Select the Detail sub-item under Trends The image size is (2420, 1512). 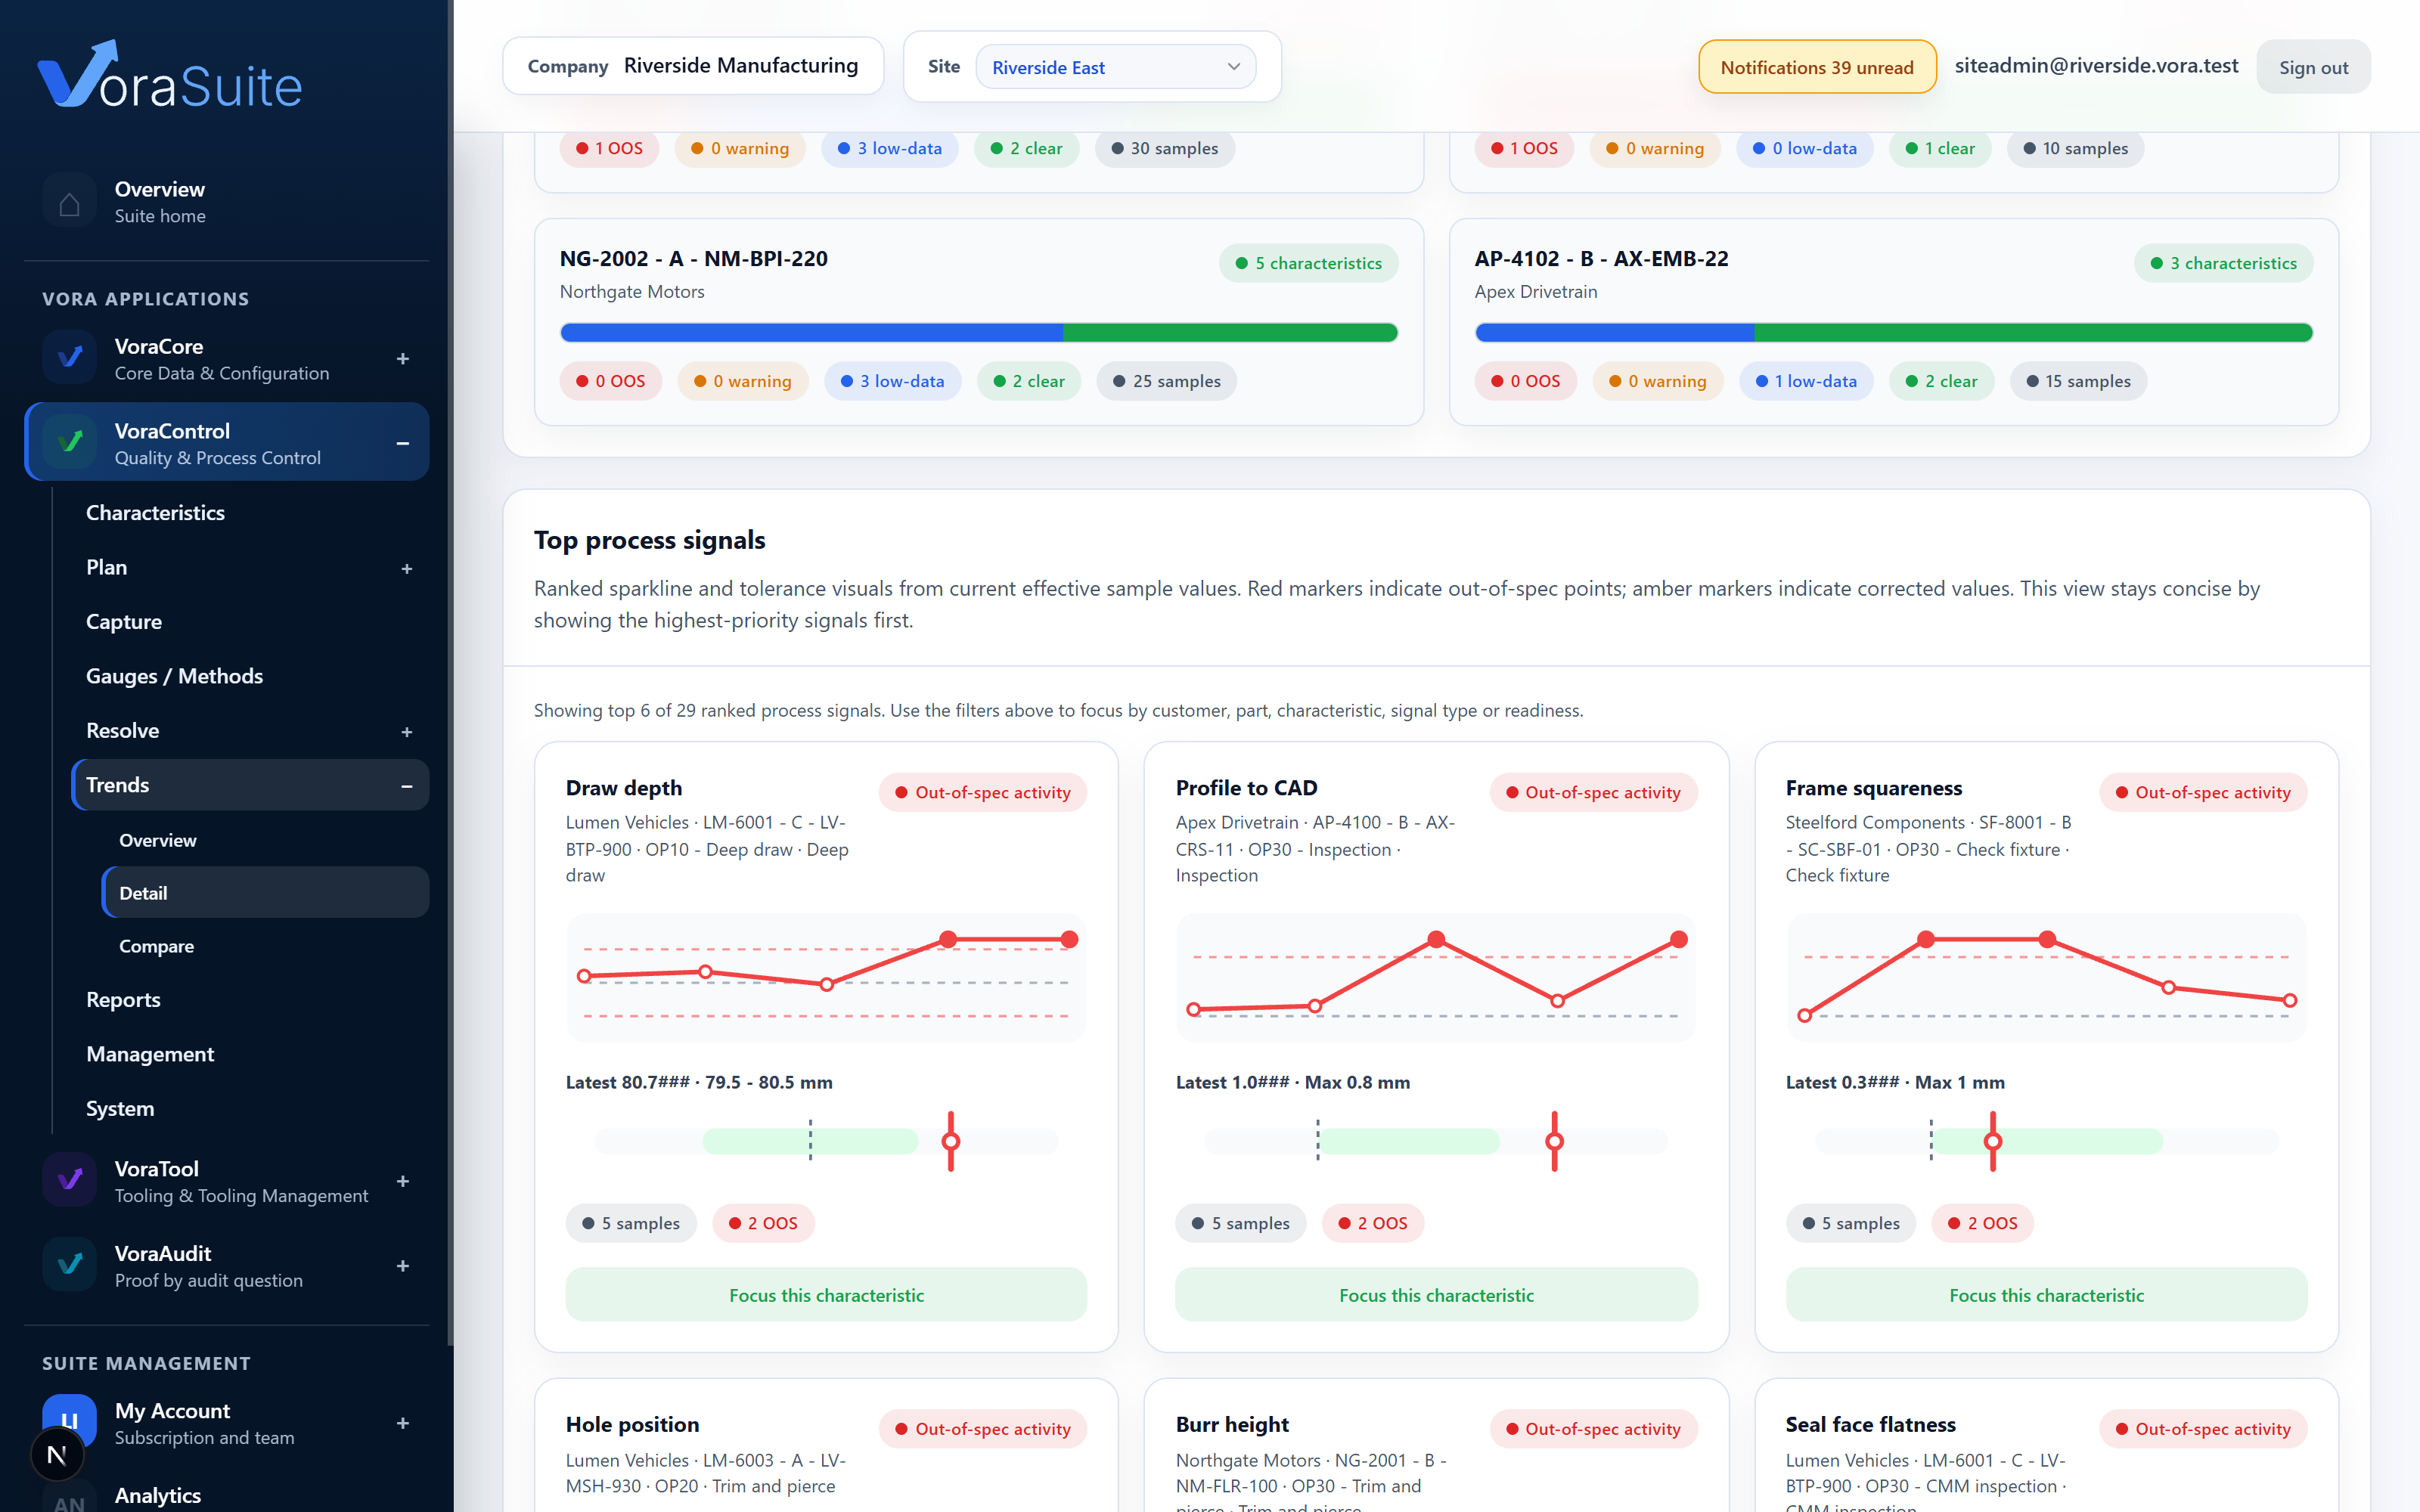click(265, 893)
